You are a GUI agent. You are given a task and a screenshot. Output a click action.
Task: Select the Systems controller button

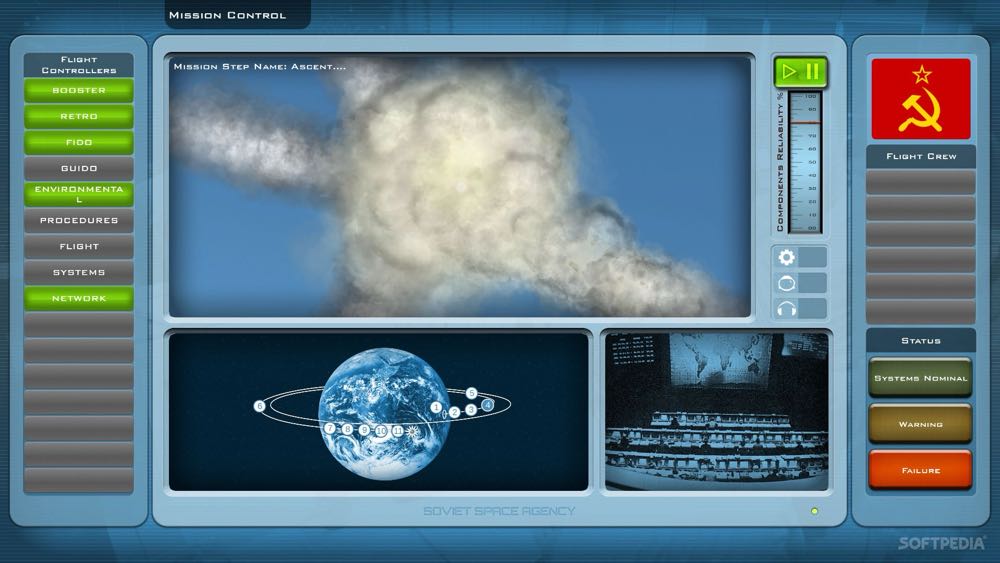79,272
